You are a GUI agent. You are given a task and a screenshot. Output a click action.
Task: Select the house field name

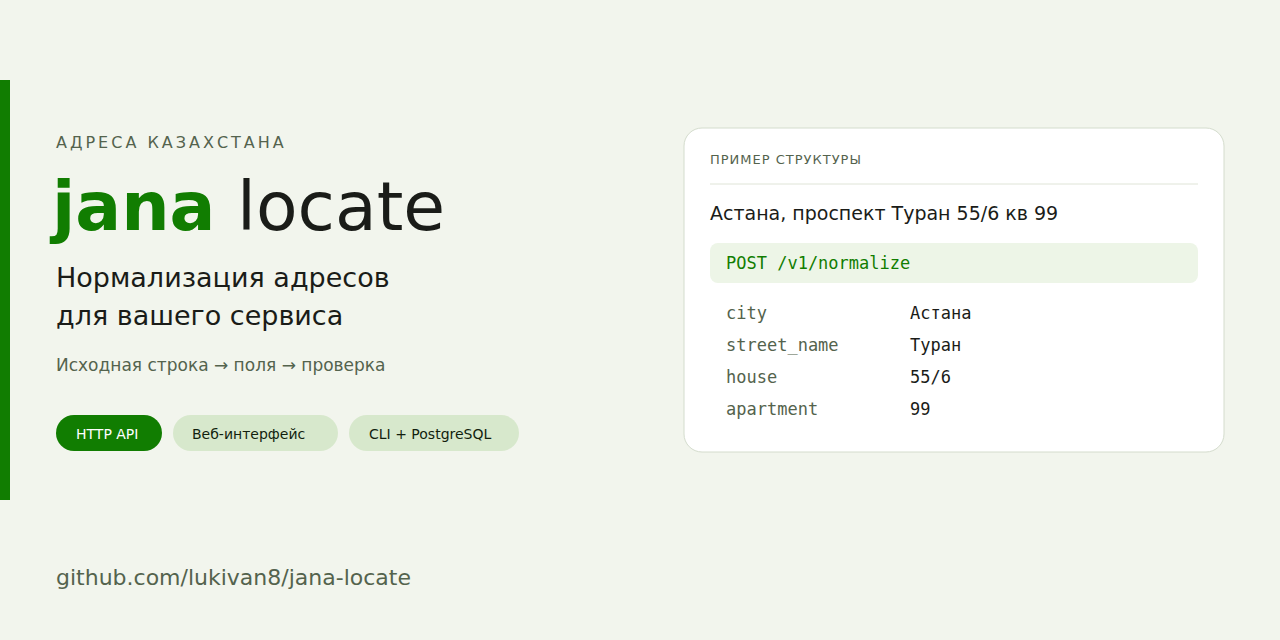(x=752, y=377)
